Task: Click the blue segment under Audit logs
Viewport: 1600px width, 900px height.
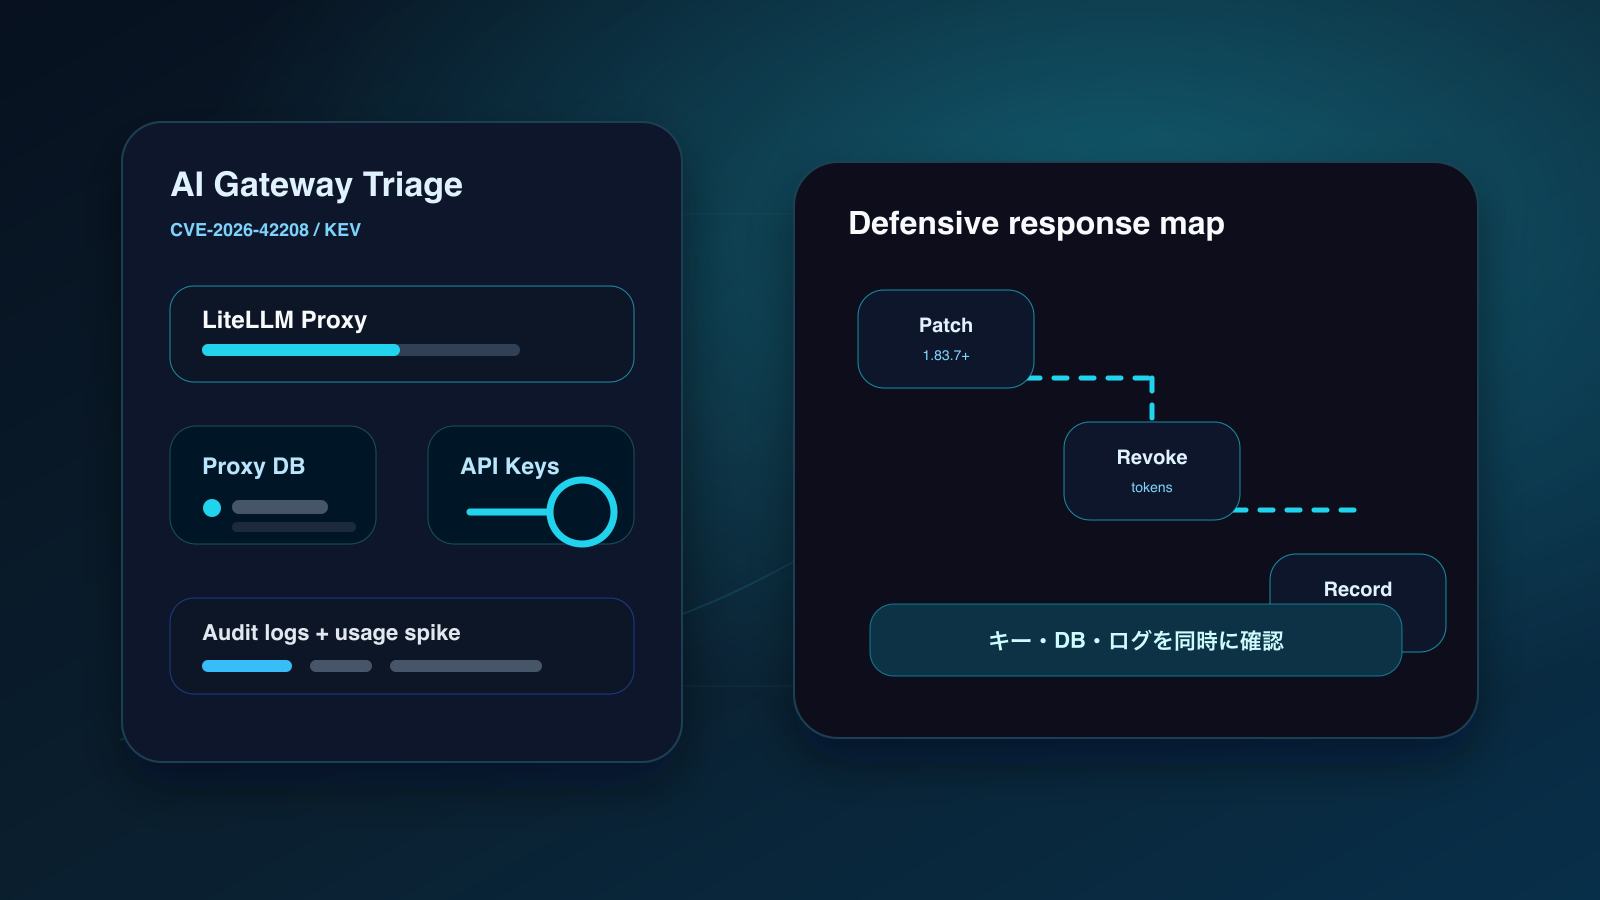Action: pos(247,666)
